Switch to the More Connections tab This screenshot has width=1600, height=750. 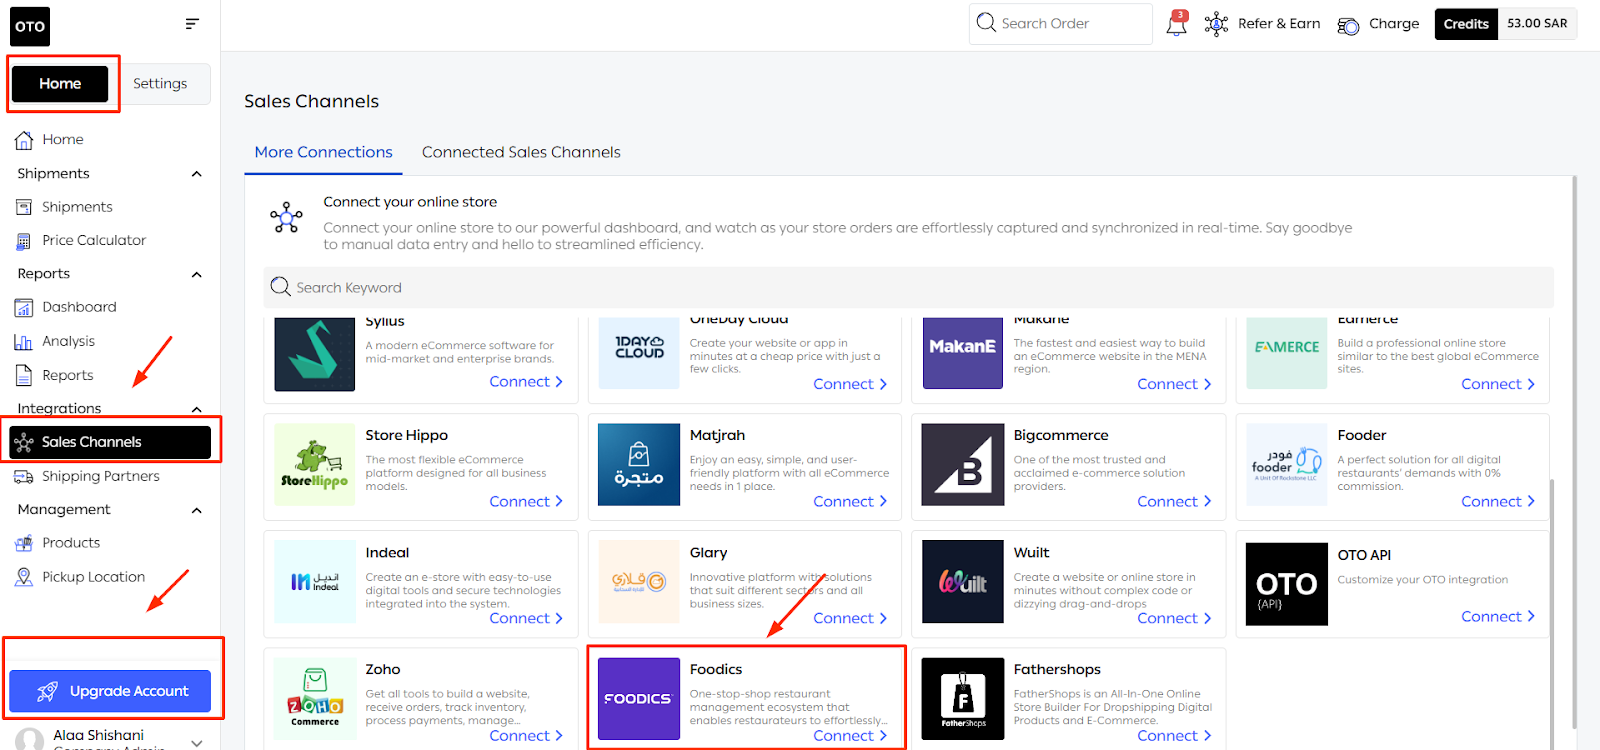click(x=323, y=152)
